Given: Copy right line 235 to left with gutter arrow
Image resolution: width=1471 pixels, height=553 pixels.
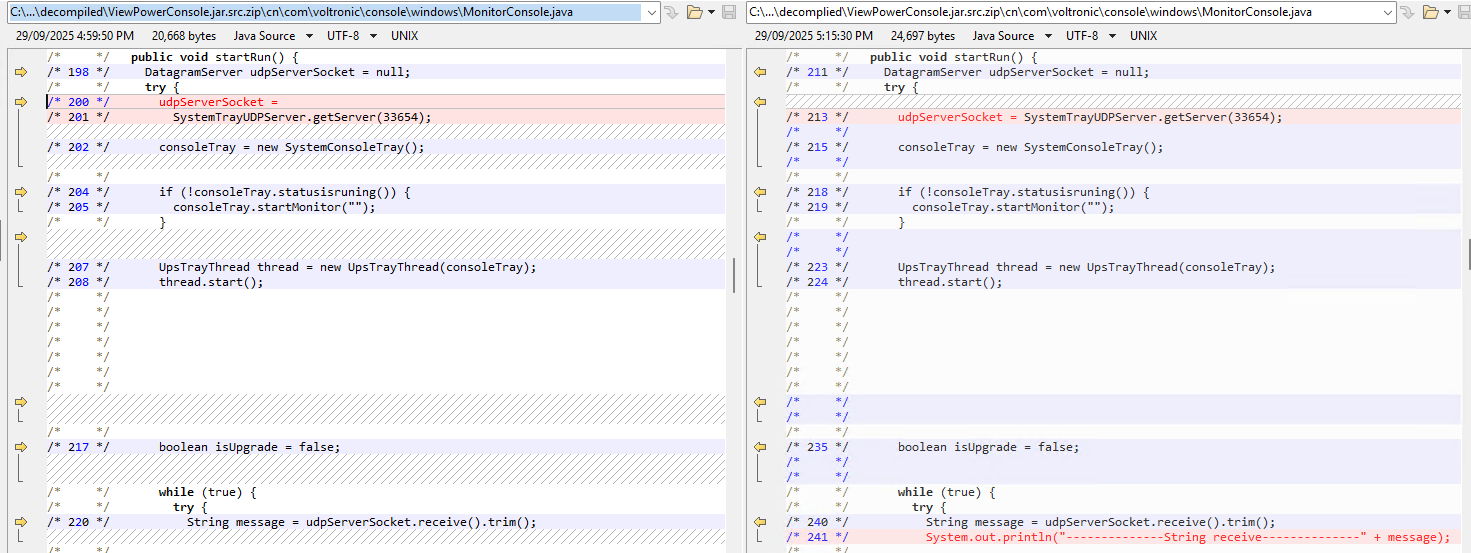Looking at the screenshot, I should click(759, 447).
